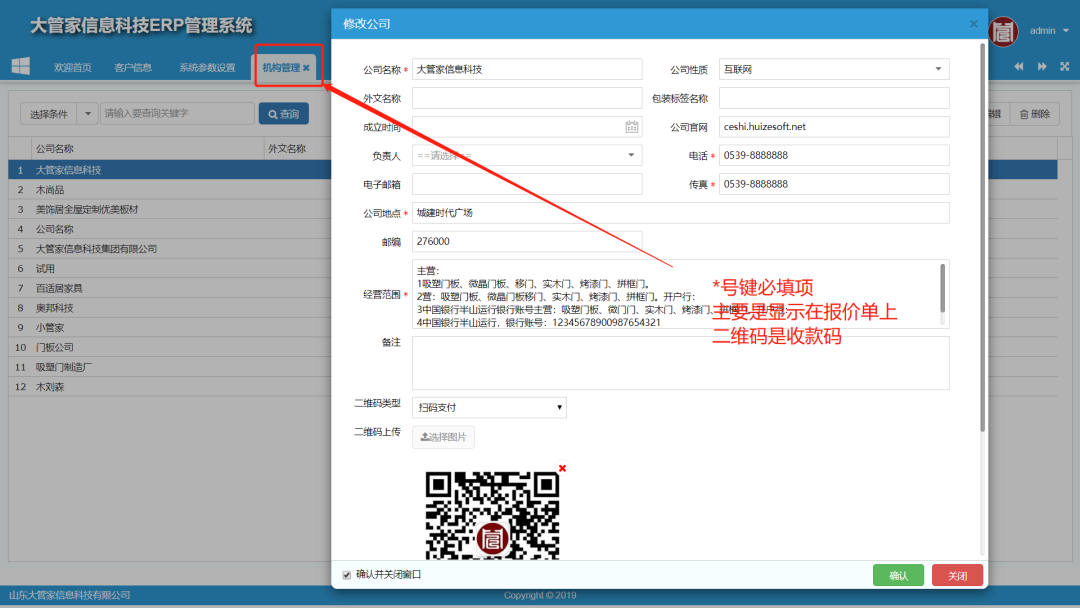Switch to the 客户信息 tab

tap(133, 68)
